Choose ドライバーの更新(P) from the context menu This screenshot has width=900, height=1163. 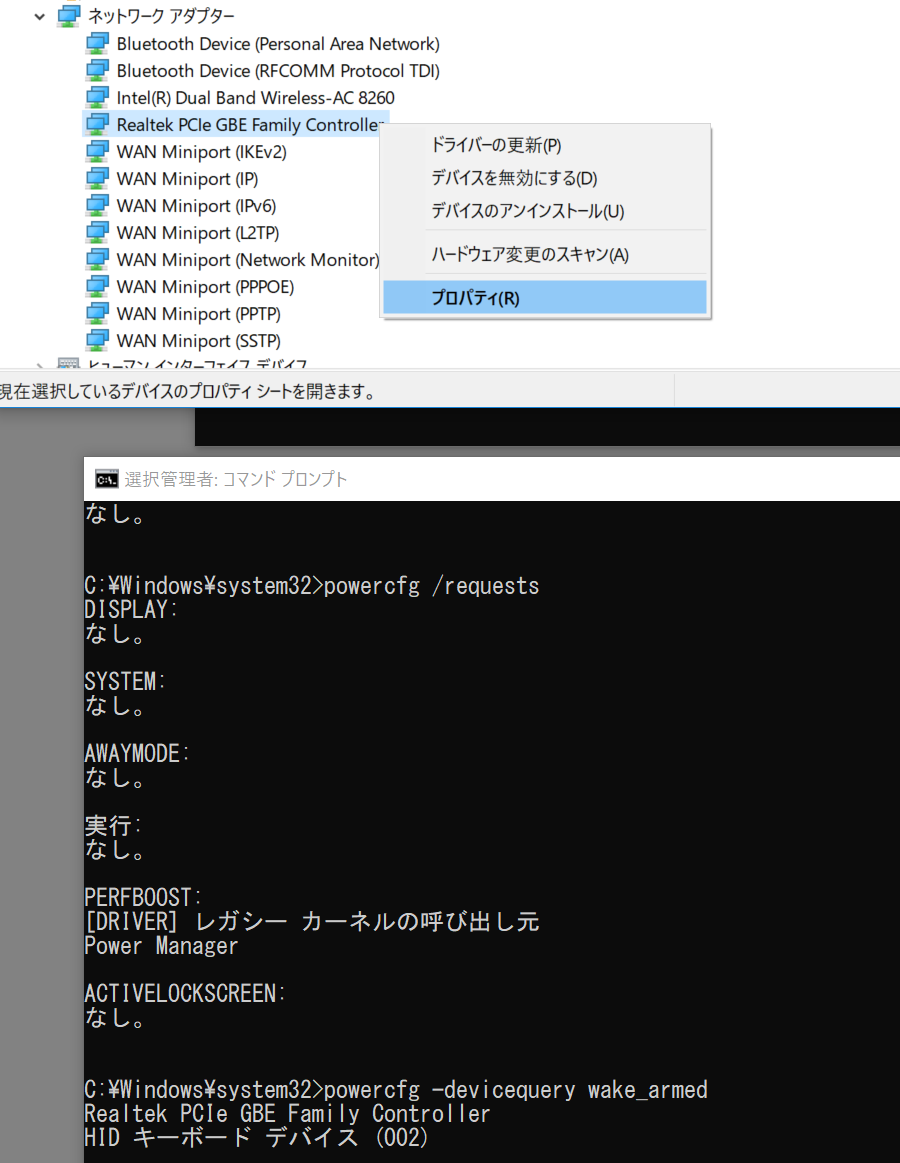496,145
